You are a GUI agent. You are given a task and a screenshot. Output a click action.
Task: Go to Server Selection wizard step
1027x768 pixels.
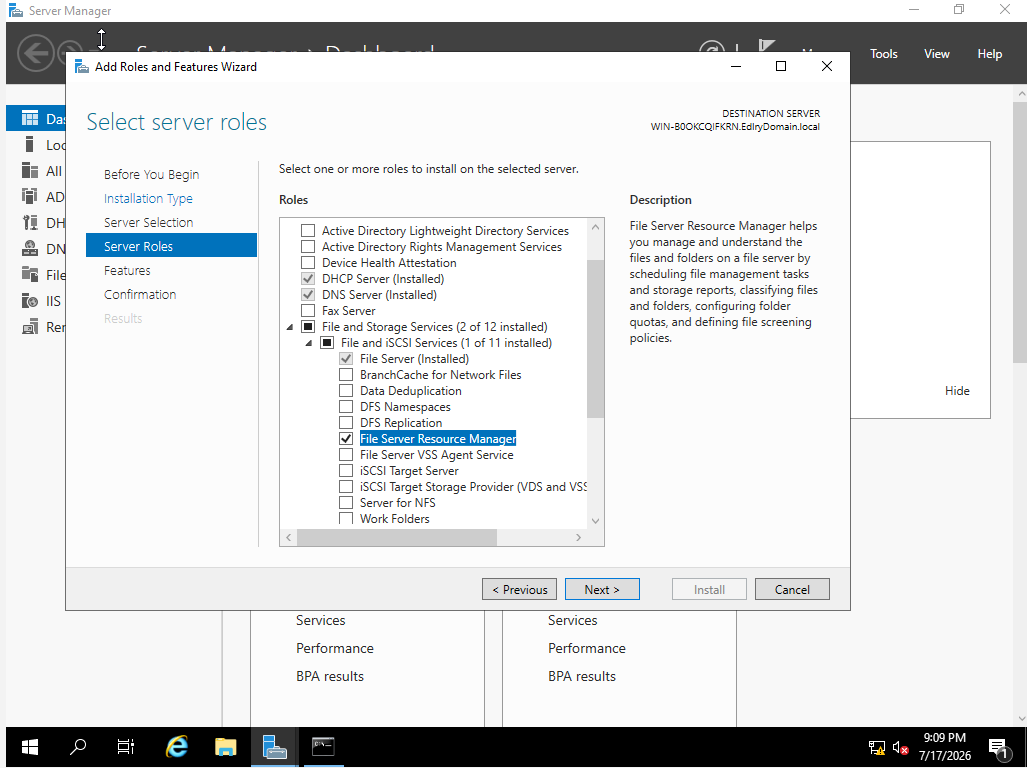tap(149, 223)
